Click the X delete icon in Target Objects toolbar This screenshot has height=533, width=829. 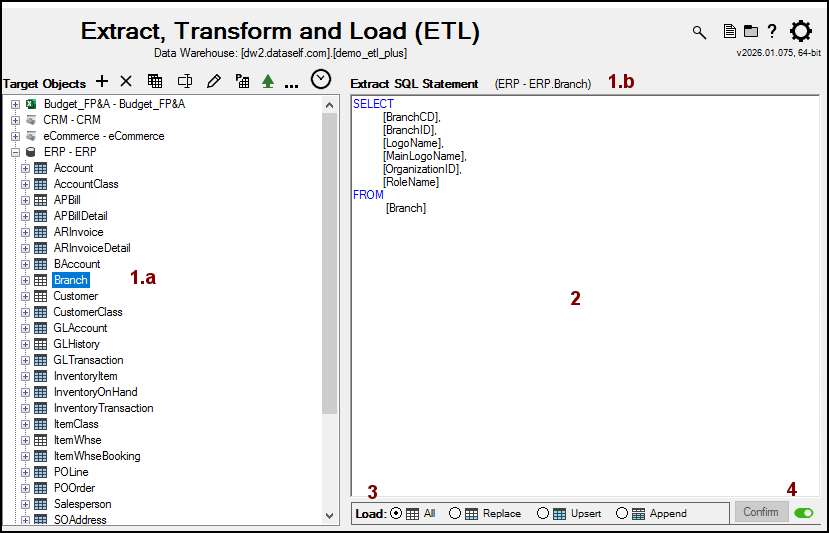point(126,82)
